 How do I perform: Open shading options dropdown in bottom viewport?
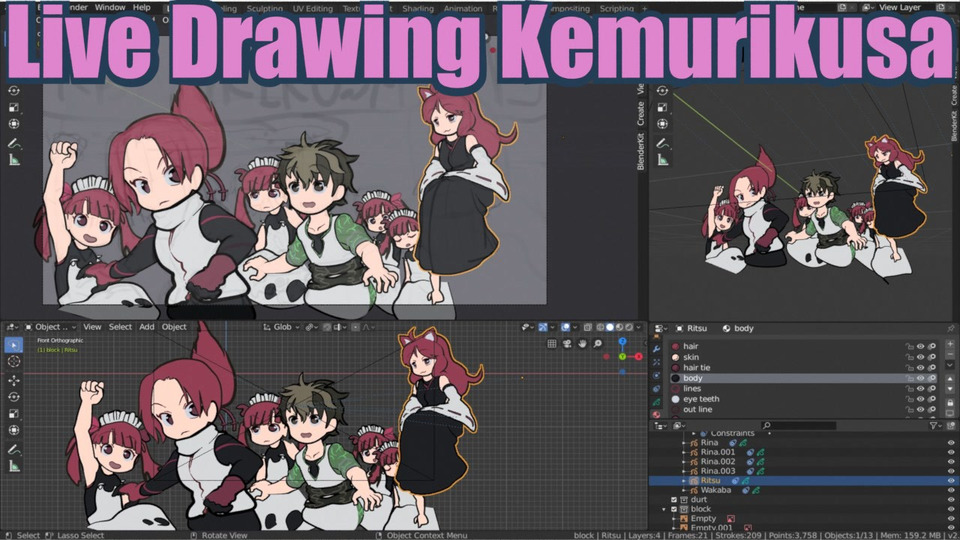click(639, 327)
